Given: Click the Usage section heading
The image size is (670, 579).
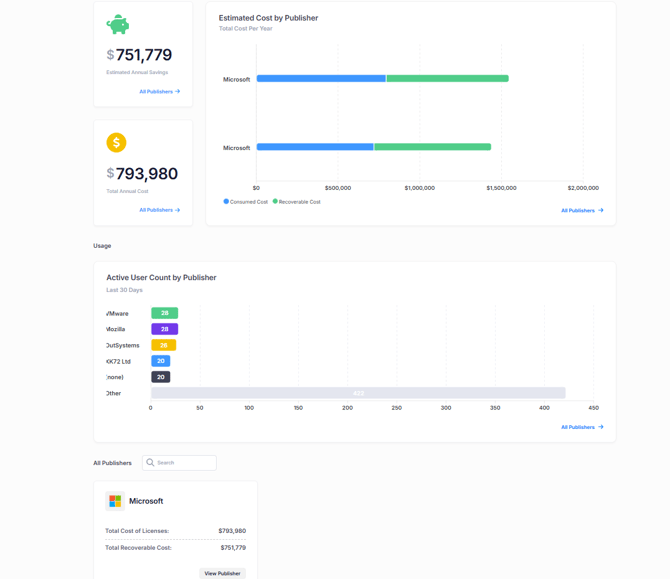Looking at the screenshot, I should (x=102, y=246).
